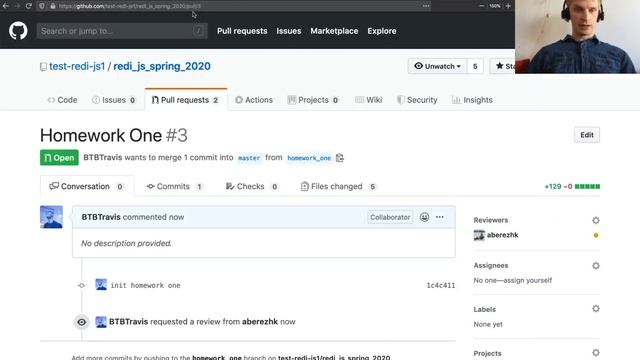Open the homework_one branch link
The width and height of the screenshot is (640, 360).
(309, 158)
